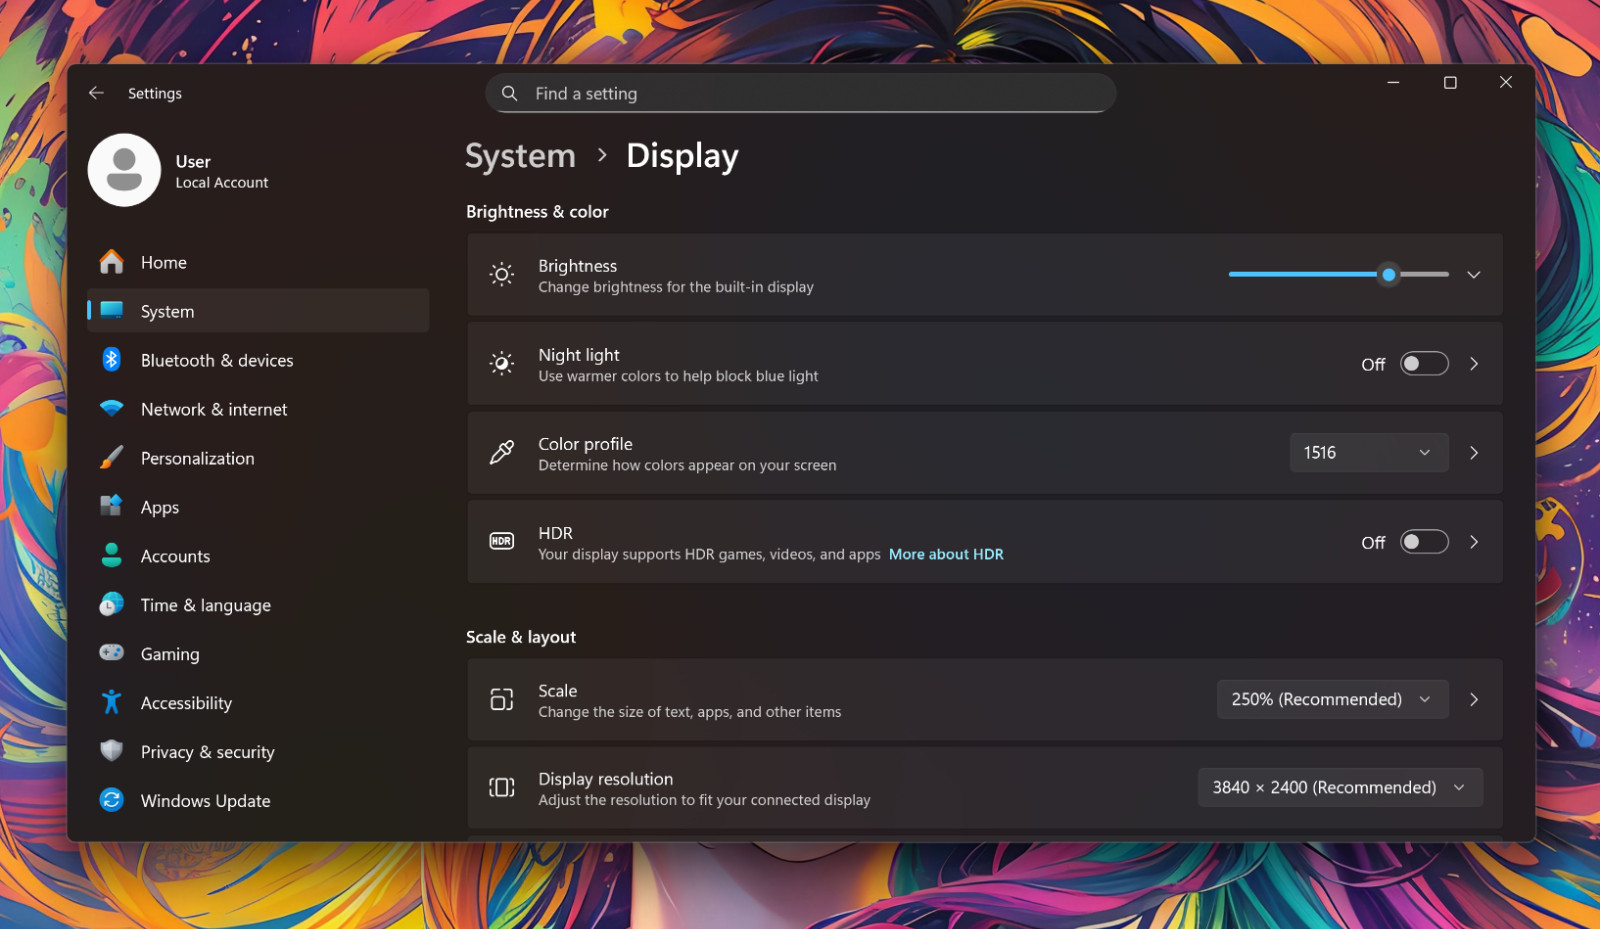Click the Gaming controller icon
Screen dimensions: 1600x929
pos(112,653)
